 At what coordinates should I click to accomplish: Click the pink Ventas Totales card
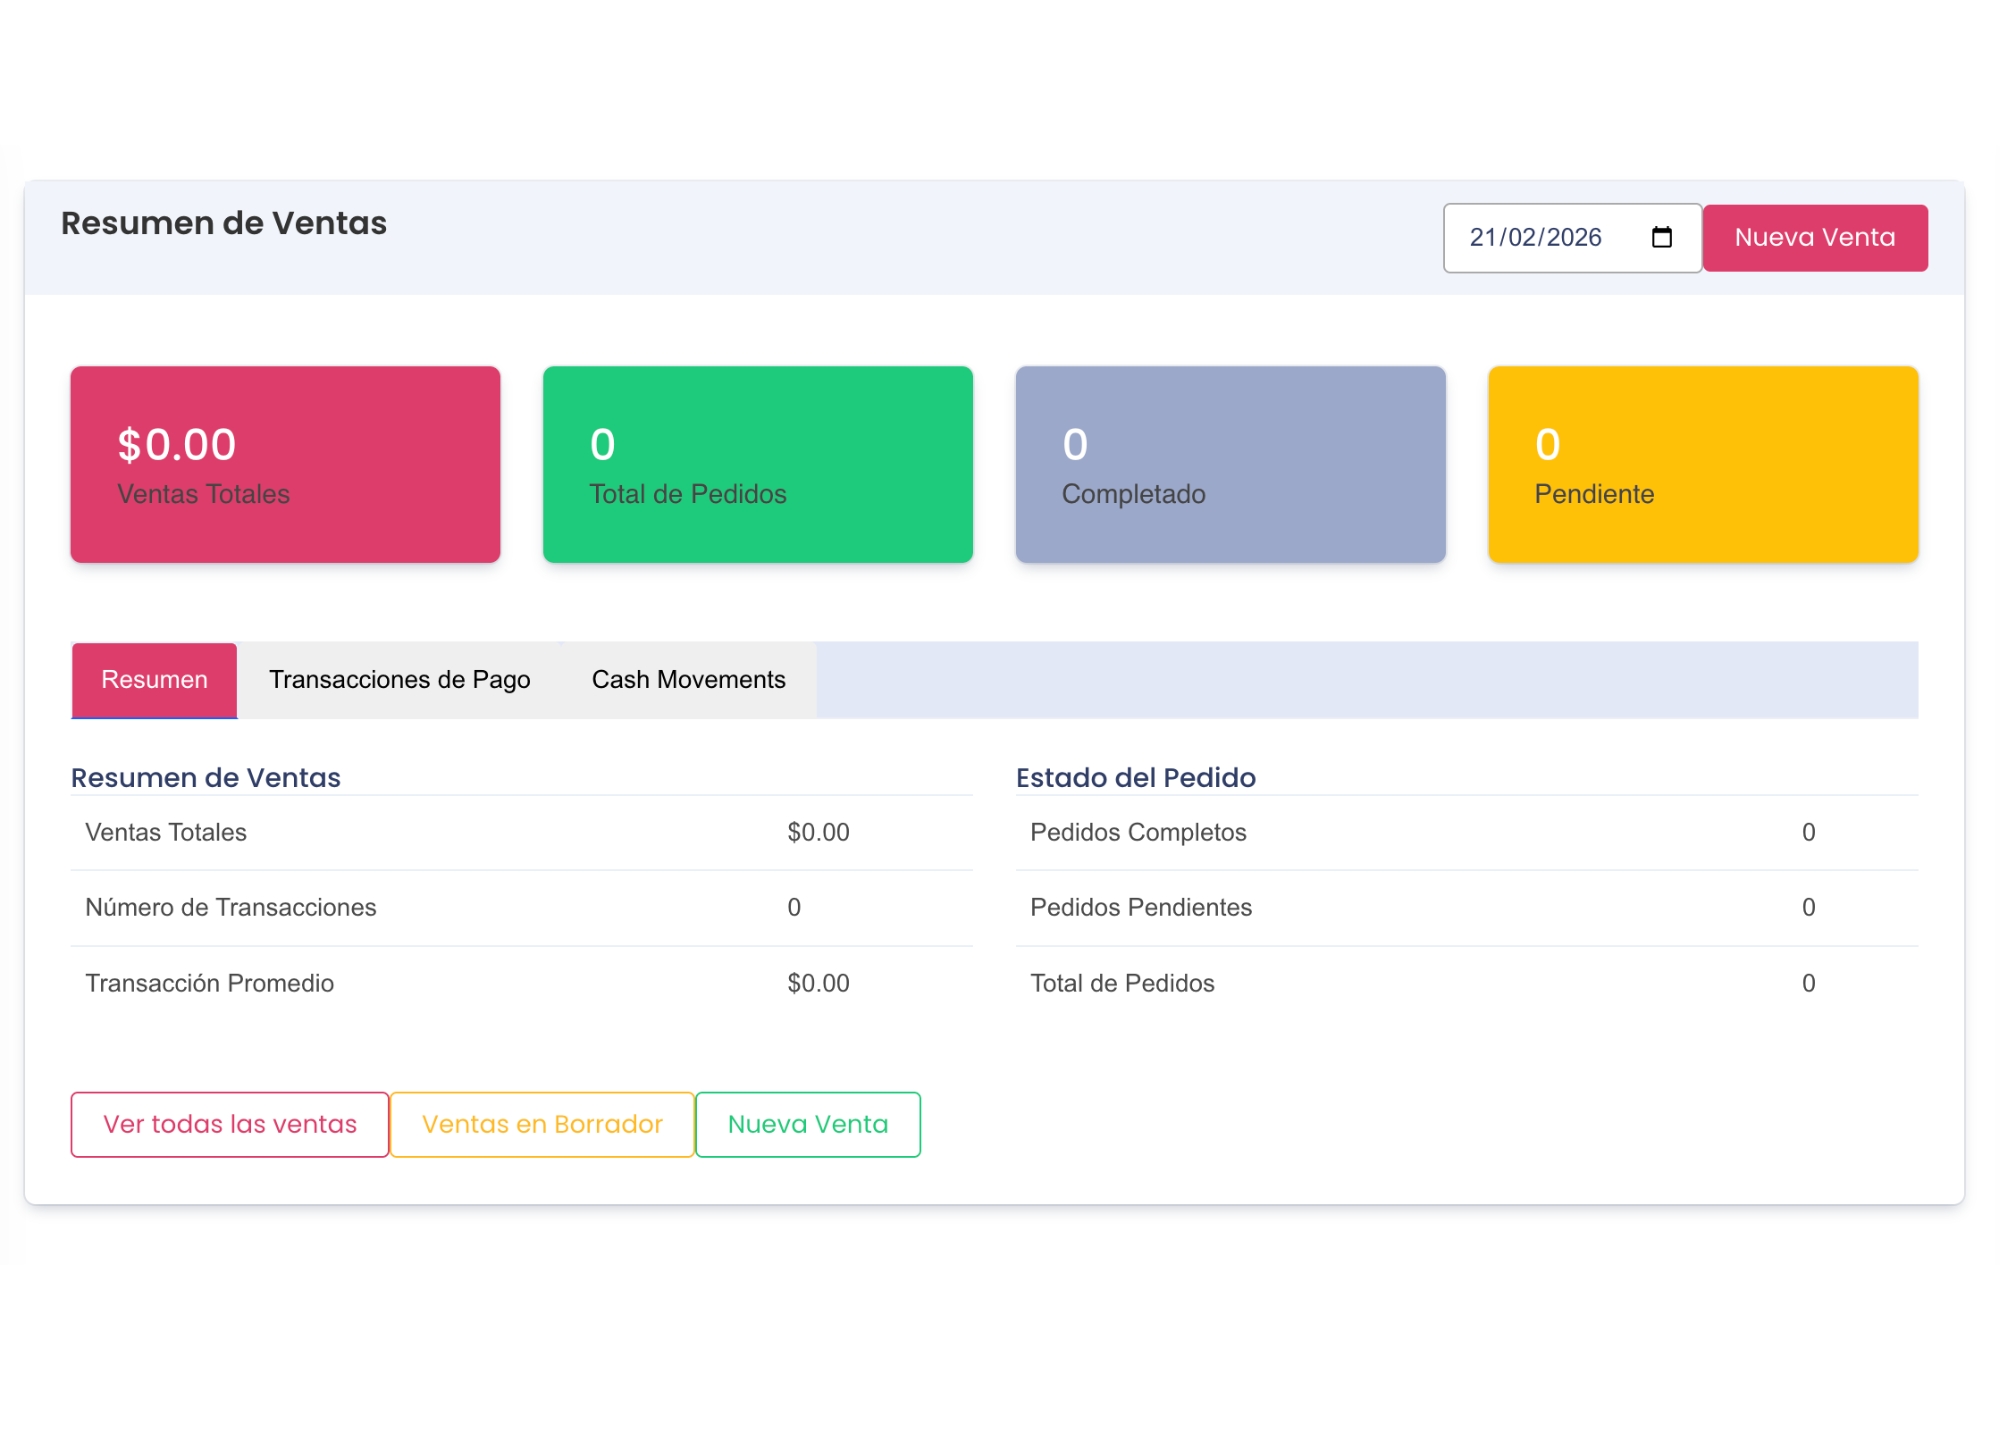point(285,464)
